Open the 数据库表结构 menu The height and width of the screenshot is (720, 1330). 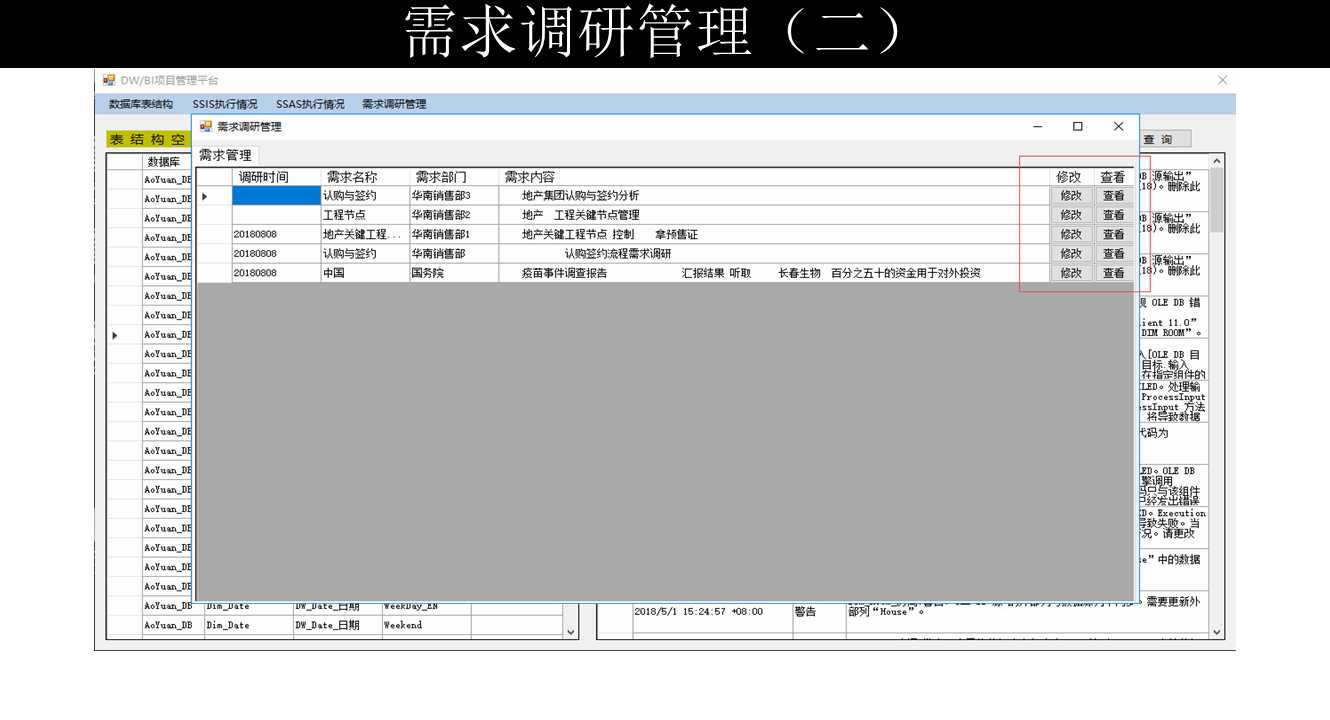[141, 104]
